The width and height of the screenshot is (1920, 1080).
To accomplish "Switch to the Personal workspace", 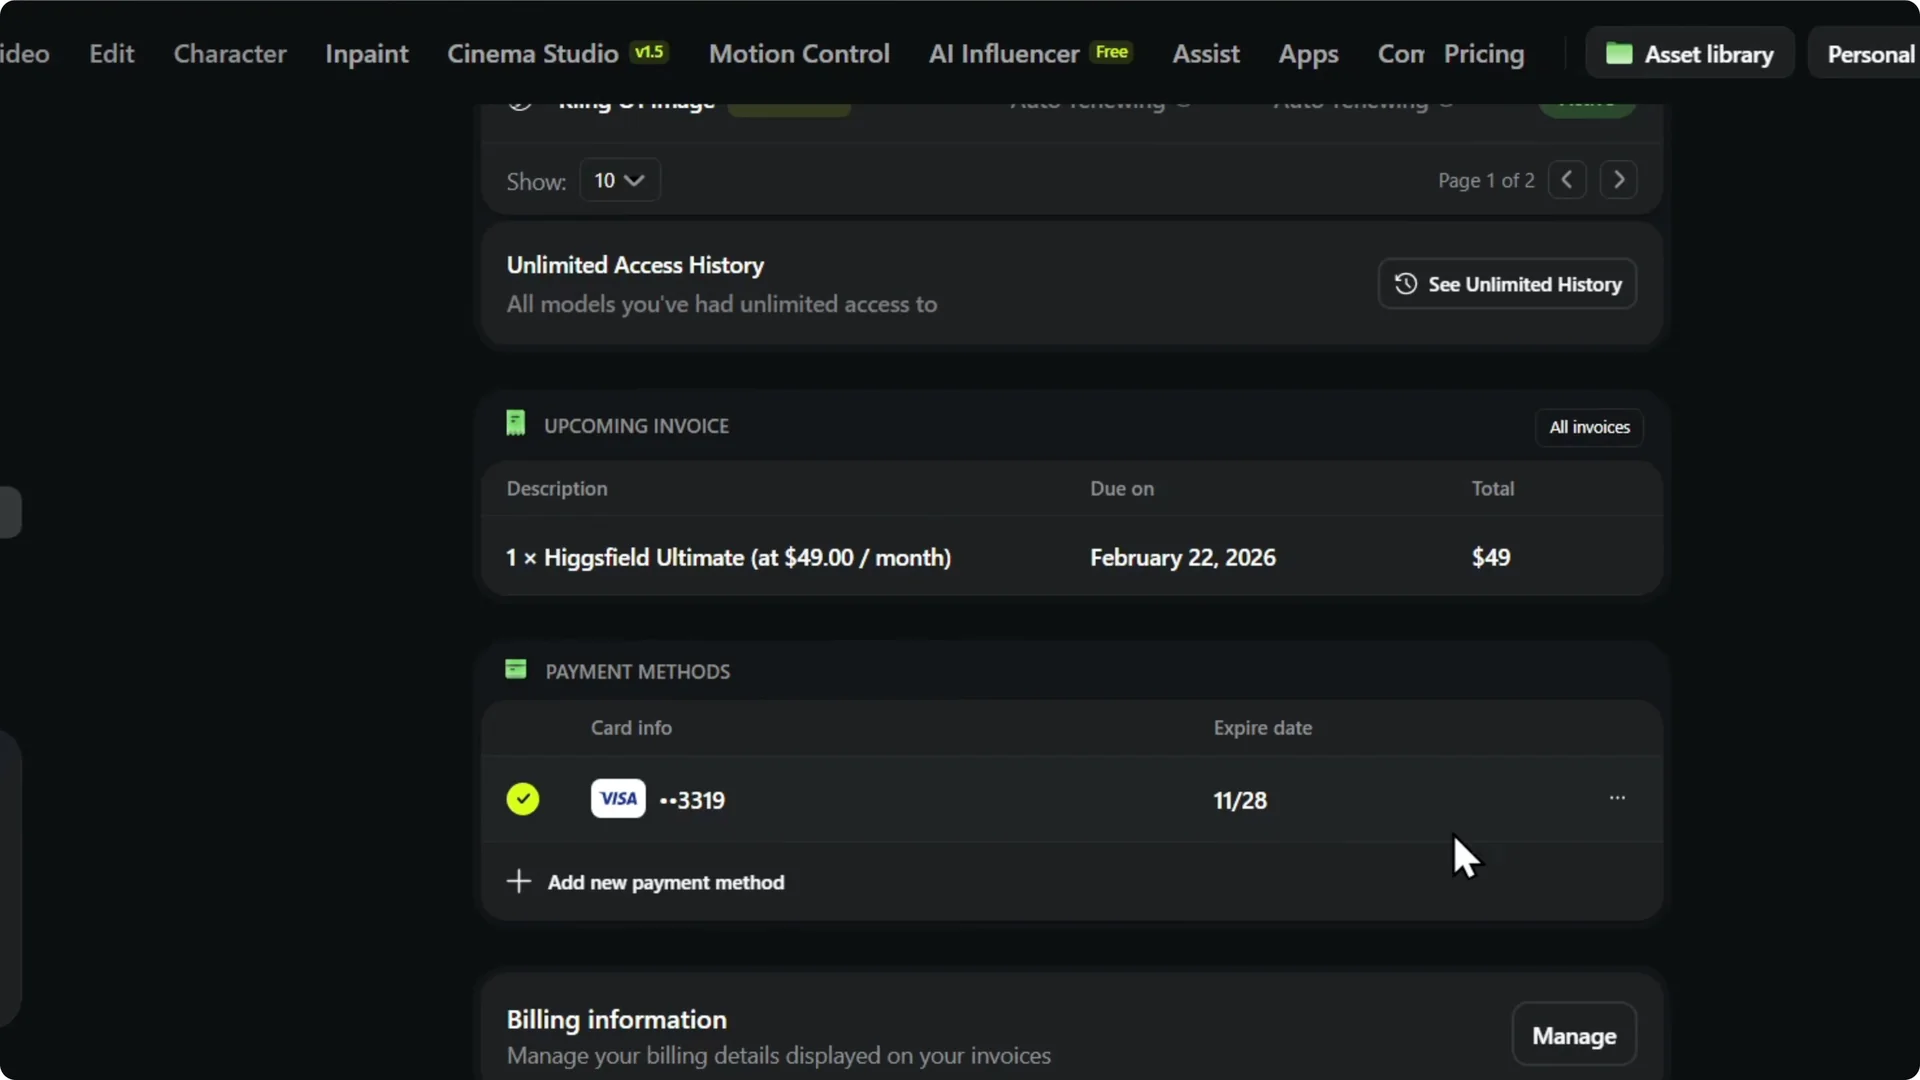I will click(x=1868, y=54).
